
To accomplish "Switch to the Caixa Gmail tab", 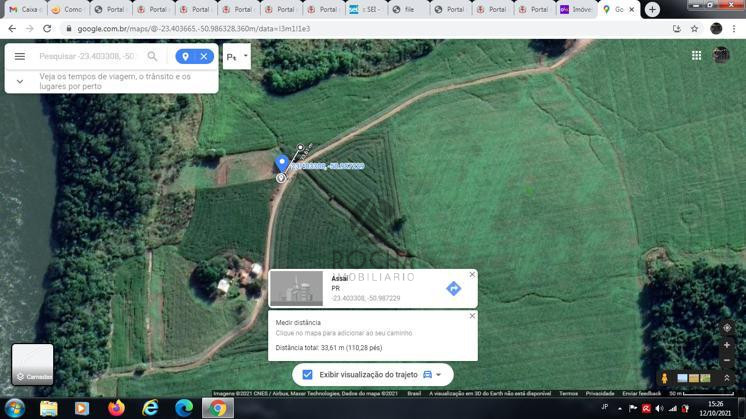I will (x=25, y=9).
